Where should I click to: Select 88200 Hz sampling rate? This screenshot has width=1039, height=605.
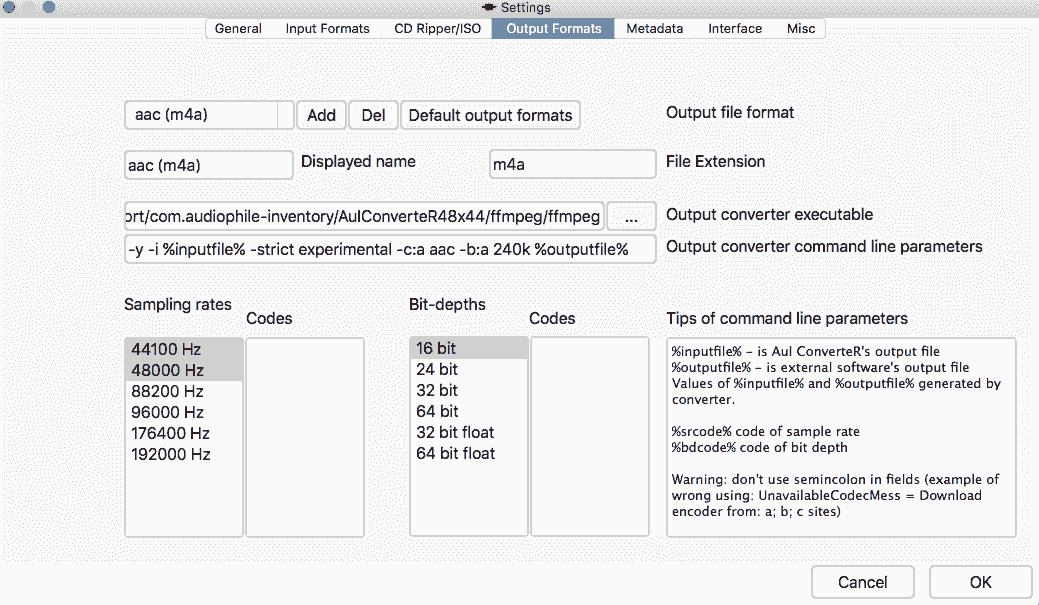tap(184, 392)
